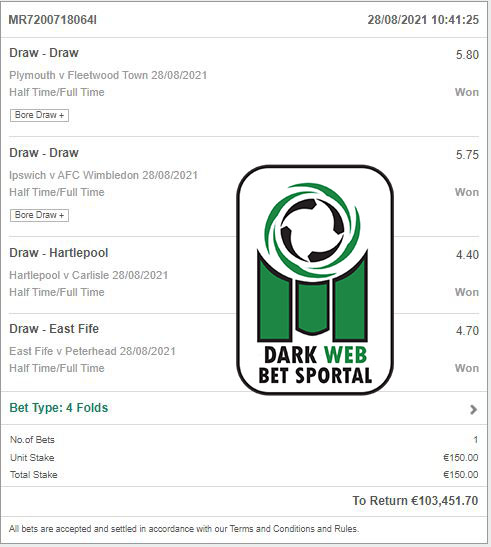
Task: Select bet reference MR7200718064I
Action: (53, 20)
